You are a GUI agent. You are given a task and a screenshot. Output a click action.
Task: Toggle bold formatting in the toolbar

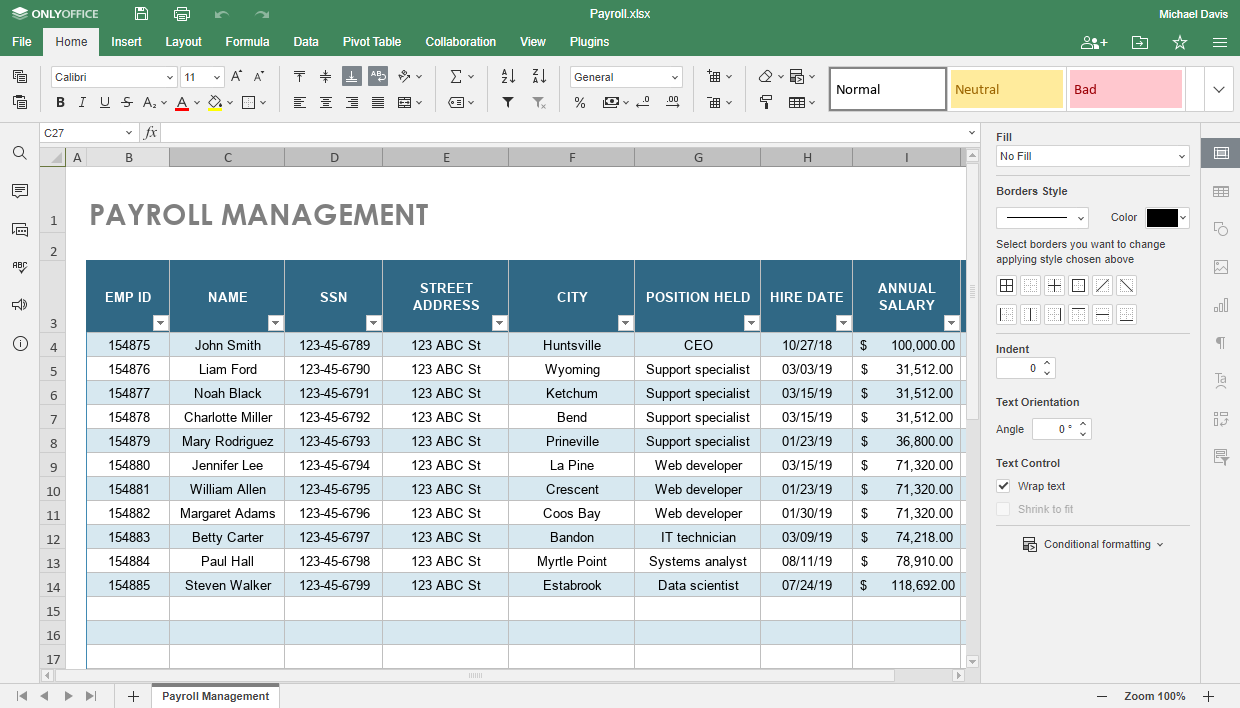[x=60, y=102]
